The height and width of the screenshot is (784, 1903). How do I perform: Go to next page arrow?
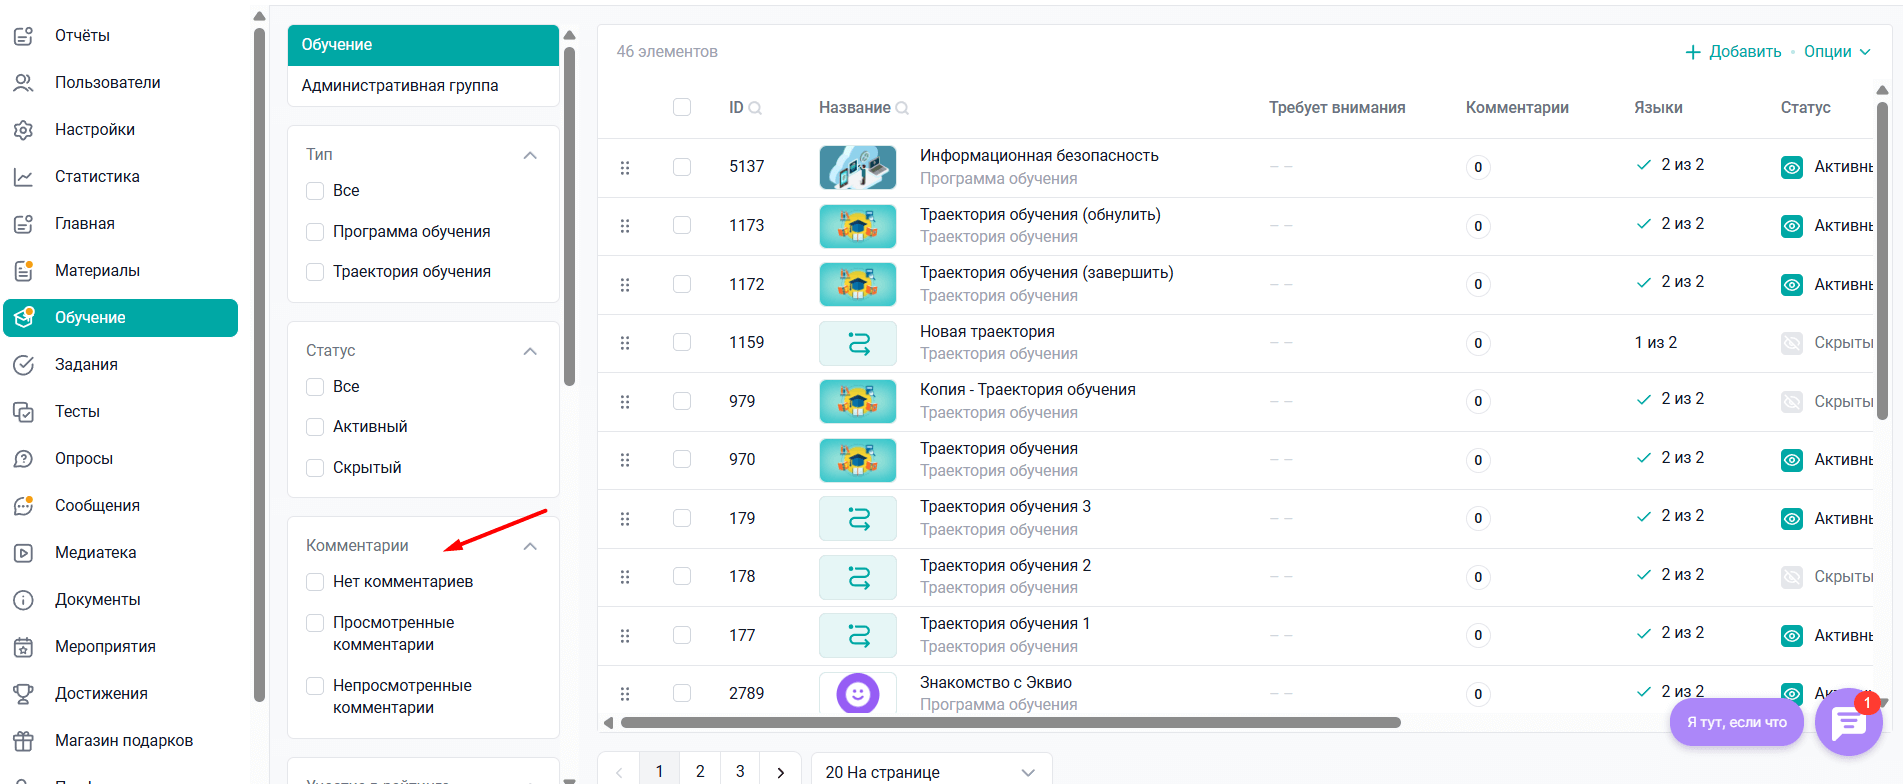coord(780,772)
